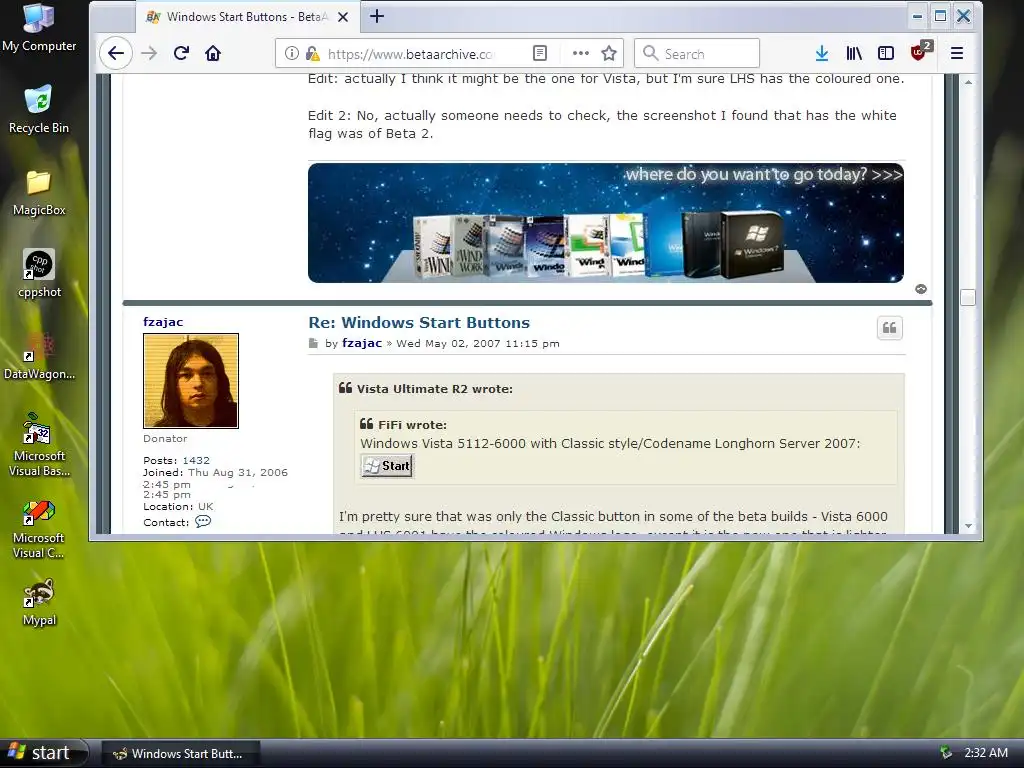Screen dimensions: 1024x768
Task: Launch the cppshot shortcut
Action: (39, 274)
